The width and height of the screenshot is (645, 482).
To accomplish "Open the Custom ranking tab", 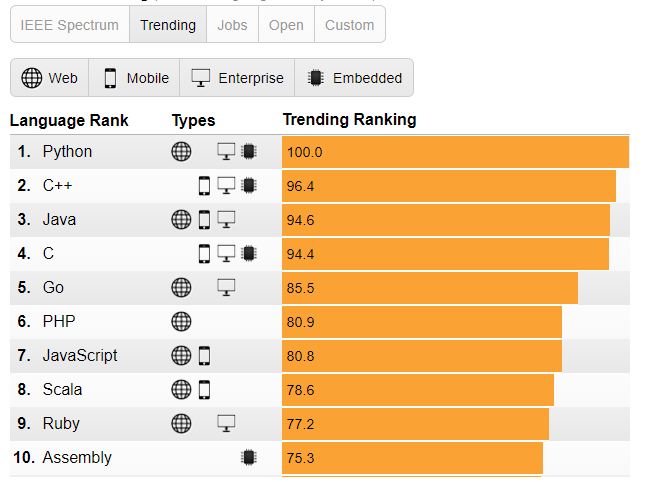I will pyautogui.click(x=350, y=25).
